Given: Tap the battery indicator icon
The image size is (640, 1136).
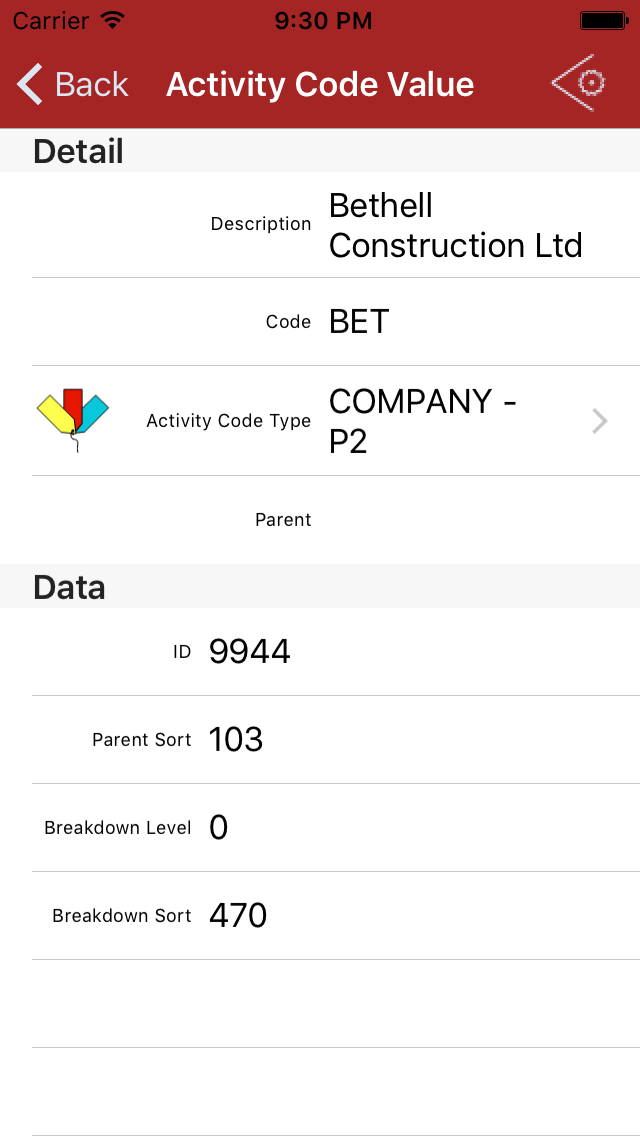Looking at the screenshot, I should pos(603,20).
